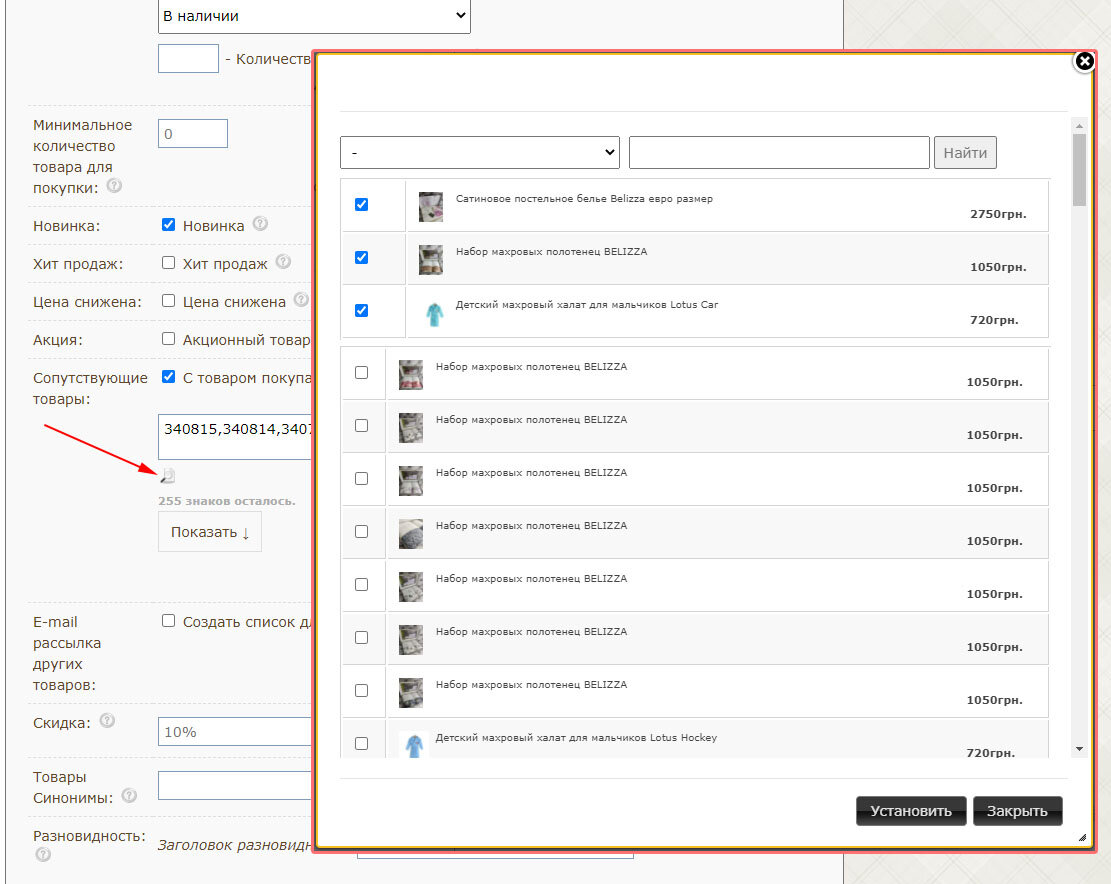Image resolution: width=1111 pixels, height=884 pixels.
Task: Enable the Хит продаж checkbox
Action: (169, 263)
